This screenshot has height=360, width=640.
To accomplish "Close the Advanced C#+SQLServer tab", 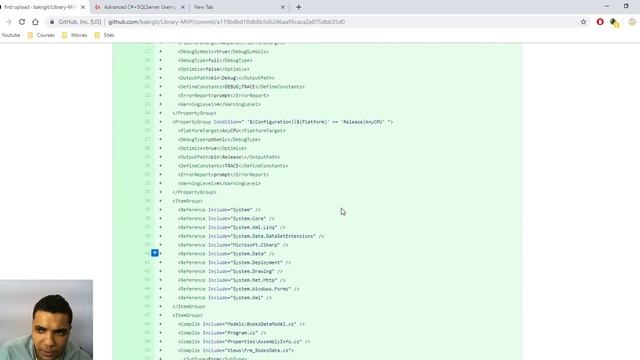I will [182, 7].
